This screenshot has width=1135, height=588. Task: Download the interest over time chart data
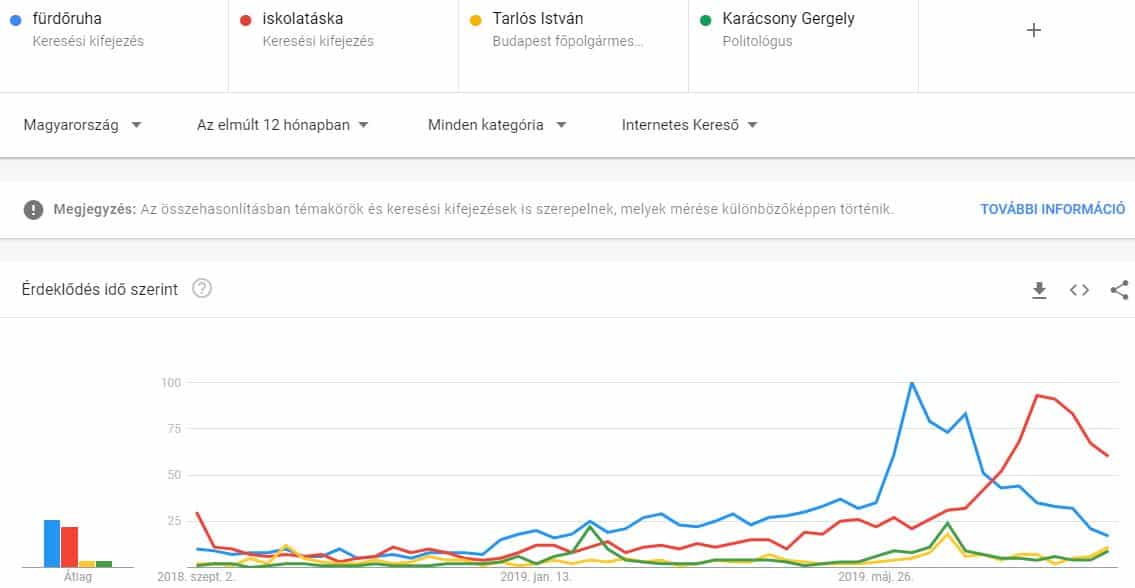(x=1039, y=290)
